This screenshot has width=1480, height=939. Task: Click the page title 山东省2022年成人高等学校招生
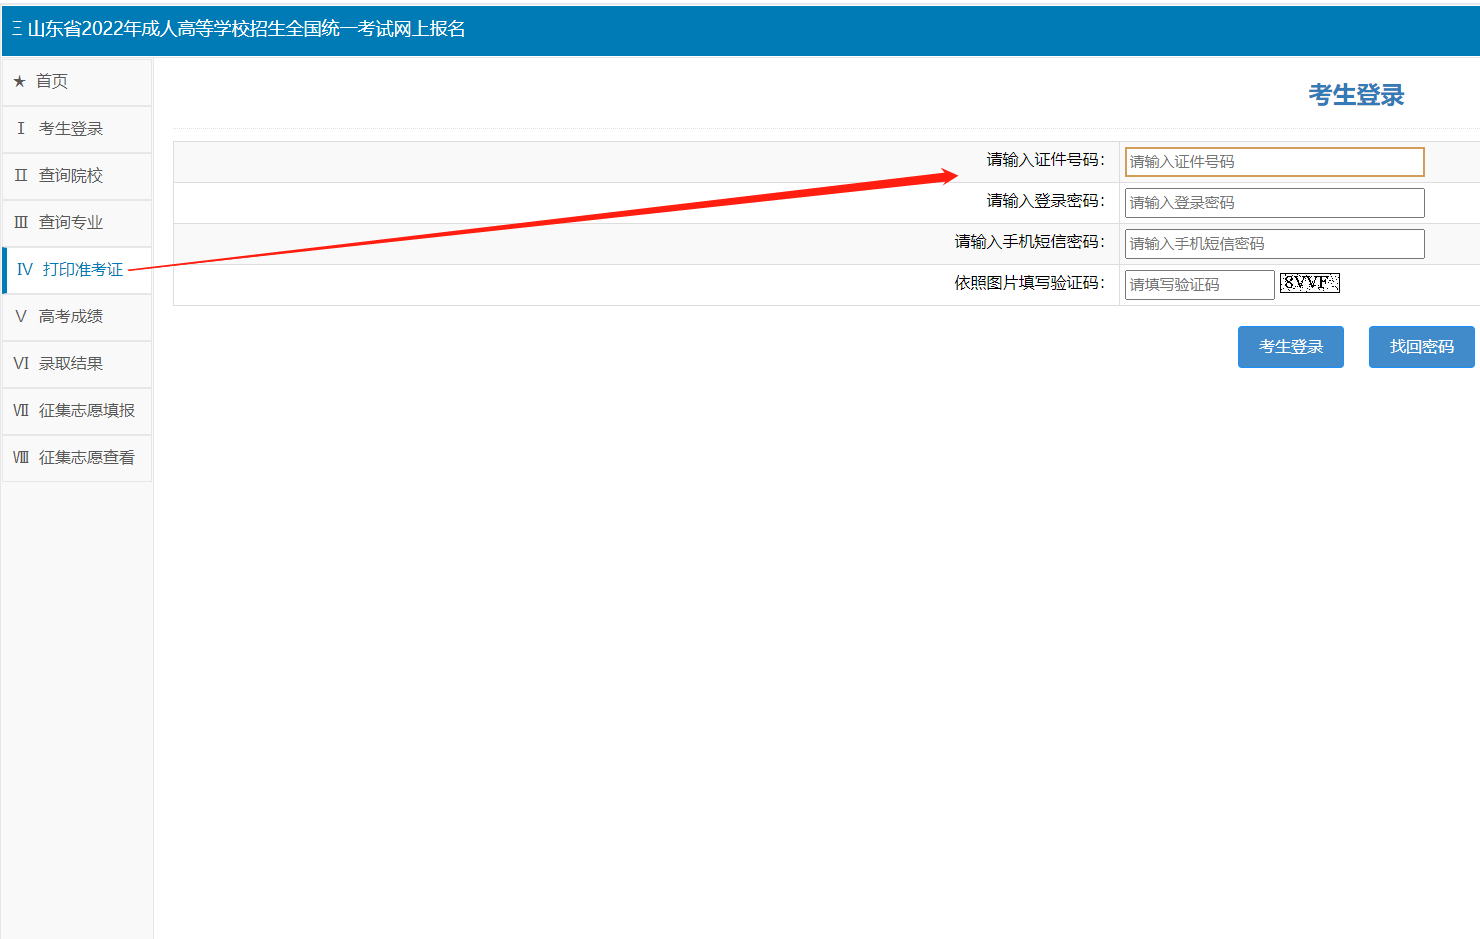[x=246, y=29]
